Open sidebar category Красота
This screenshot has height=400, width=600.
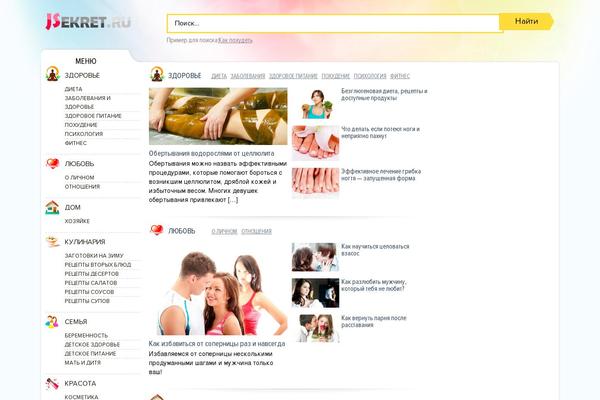(80, 384)
